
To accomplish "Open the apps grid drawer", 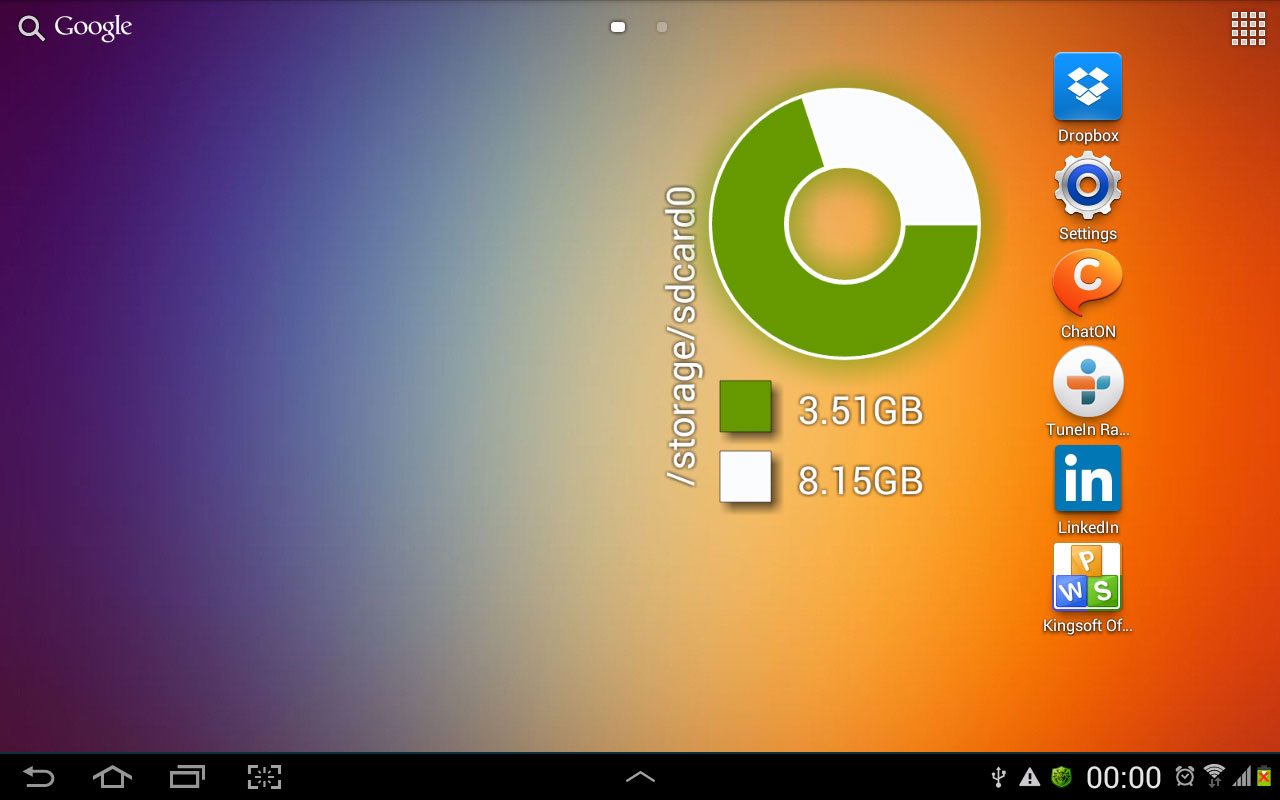I will click(x=1248, y=28).
